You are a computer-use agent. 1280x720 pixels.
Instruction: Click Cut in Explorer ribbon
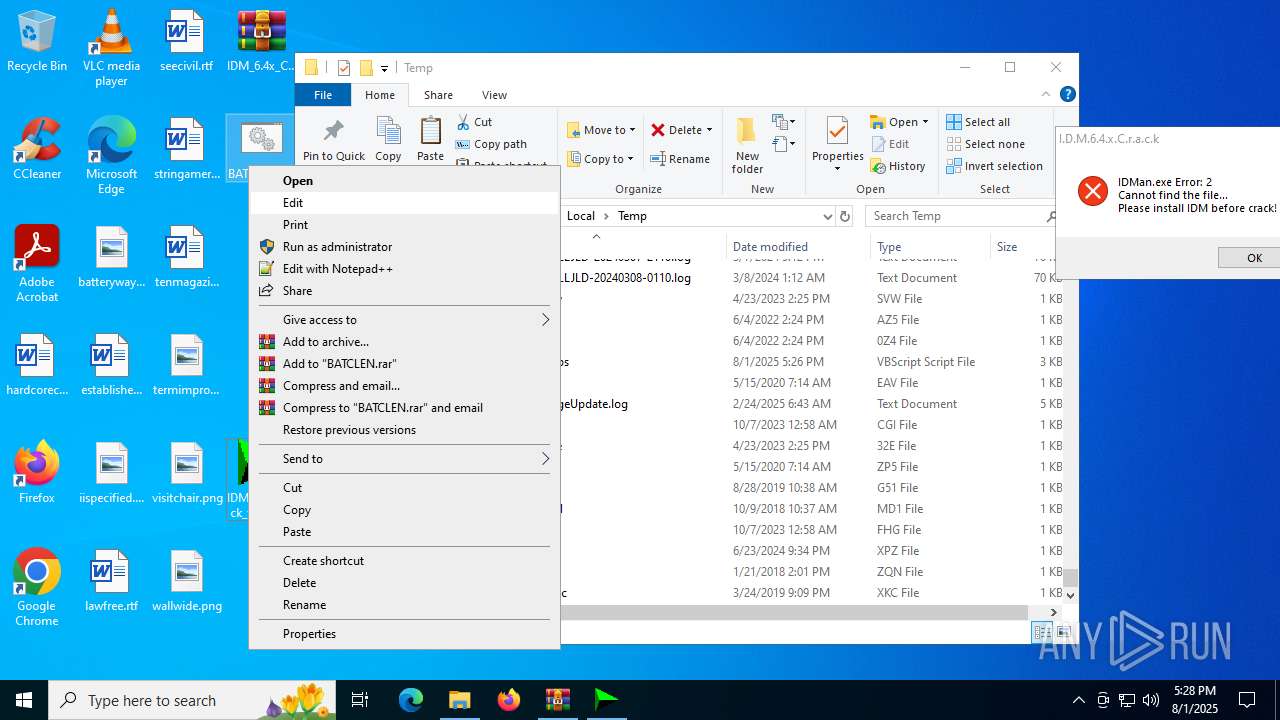pyautogui.click(x=474, y=122)
